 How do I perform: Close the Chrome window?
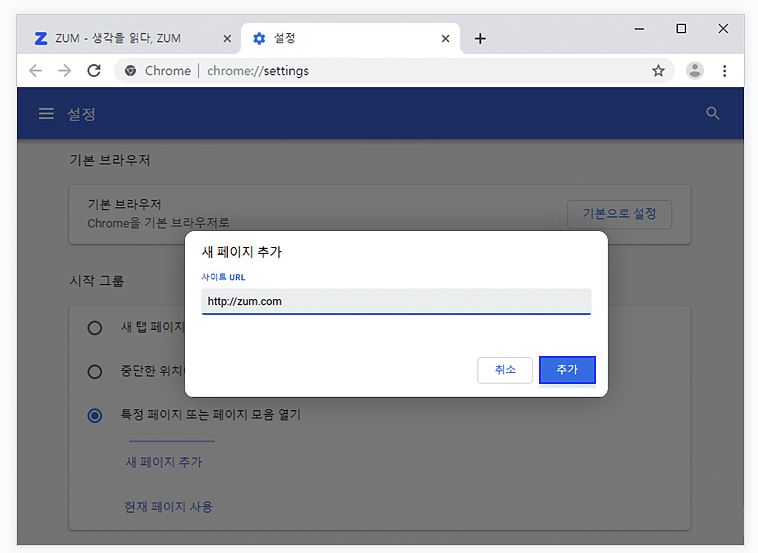tap(723, 29)
